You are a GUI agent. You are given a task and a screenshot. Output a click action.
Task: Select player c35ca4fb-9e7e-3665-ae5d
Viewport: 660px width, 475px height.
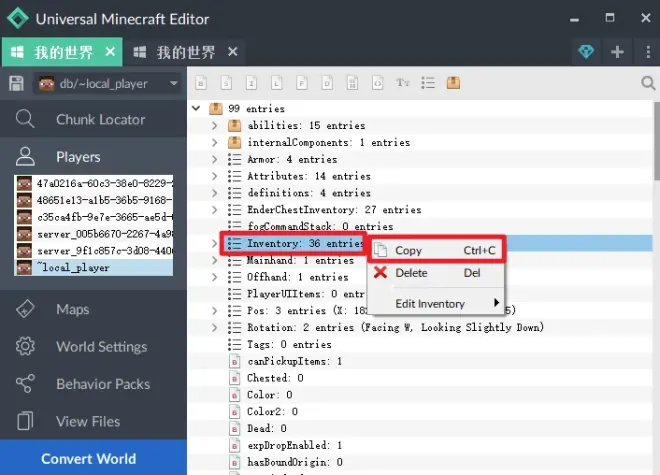[x=93, y=217]
